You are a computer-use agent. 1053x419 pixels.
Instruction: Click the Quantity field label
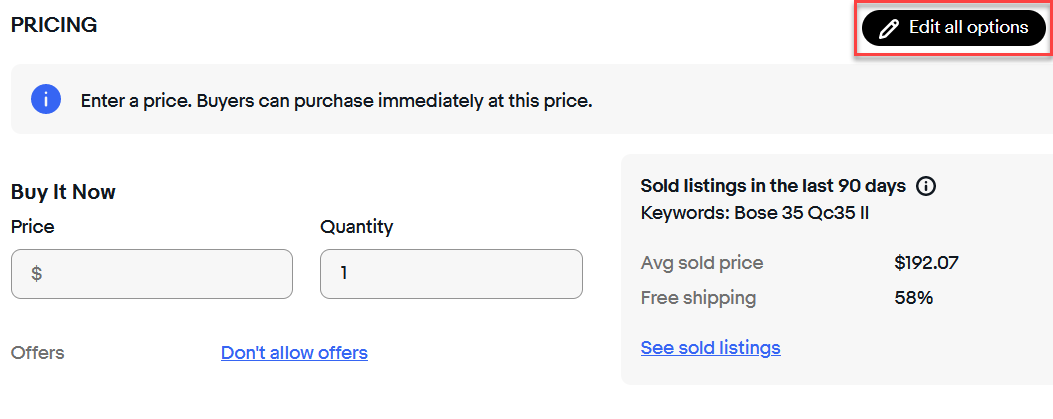click(x=356, y=227)
